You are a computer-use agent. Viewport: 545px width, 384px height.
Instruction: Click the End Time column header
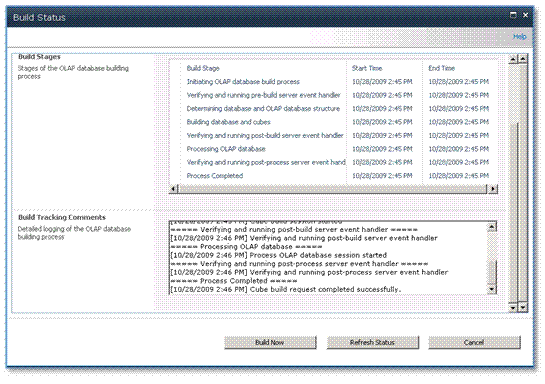pyautogui.click(x=441, y=68)
